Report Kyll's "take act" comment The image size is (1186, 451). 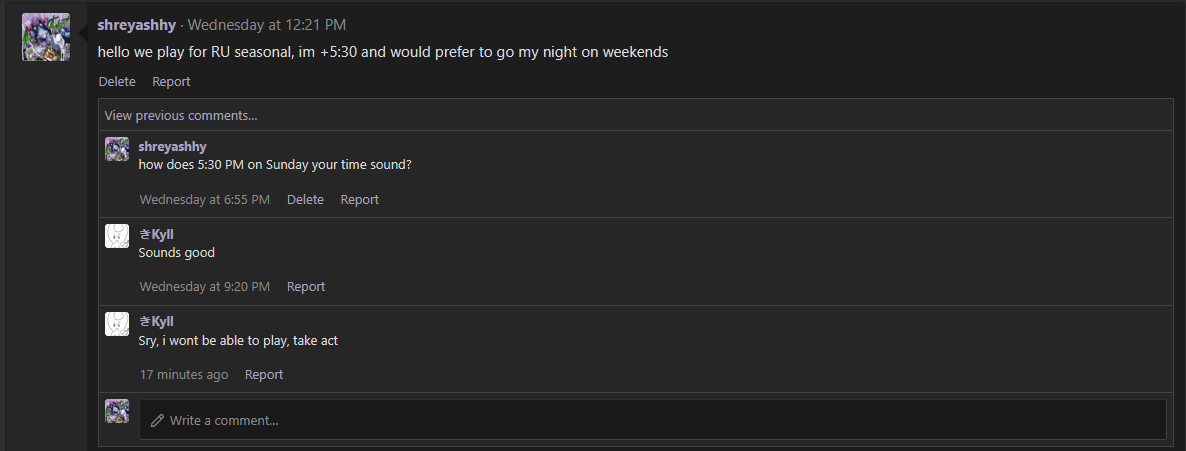(264, 375)
